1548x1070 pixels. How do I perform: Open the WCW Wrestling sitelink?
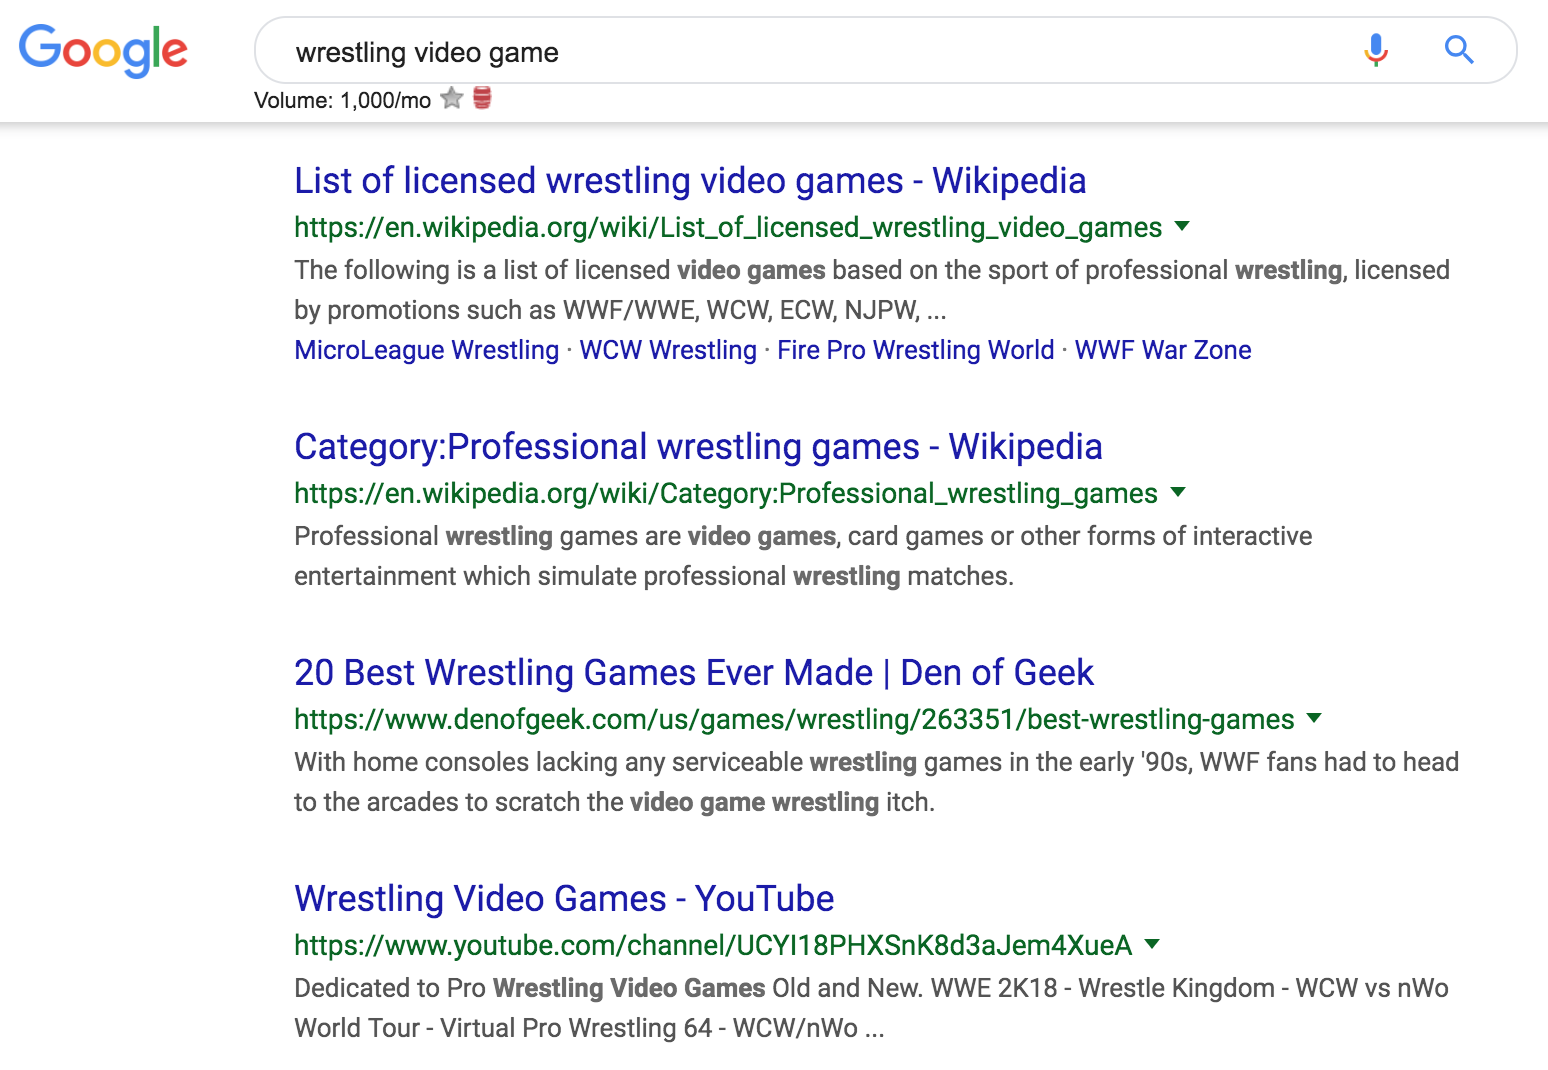[x=668, y=350]
